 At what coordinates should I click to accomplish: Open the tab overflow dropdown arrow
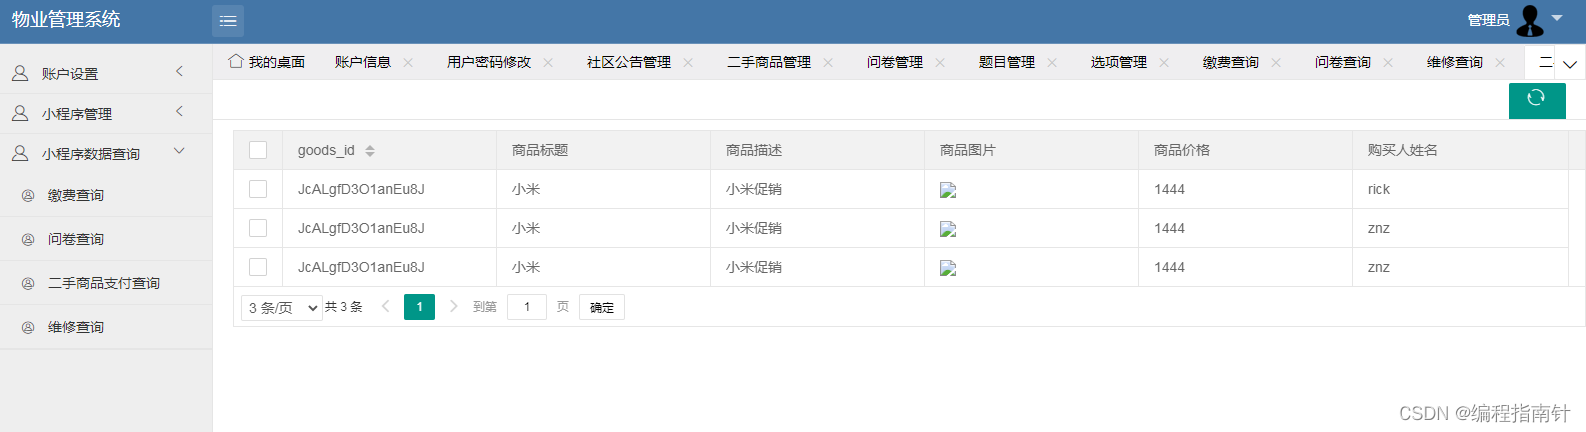pos(1570,64)
